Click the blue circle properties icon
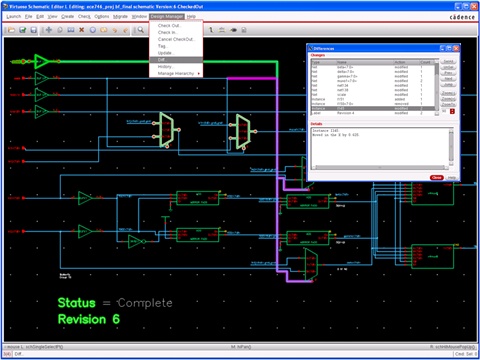This screenshot has height=360, width=480. (93, 30)
